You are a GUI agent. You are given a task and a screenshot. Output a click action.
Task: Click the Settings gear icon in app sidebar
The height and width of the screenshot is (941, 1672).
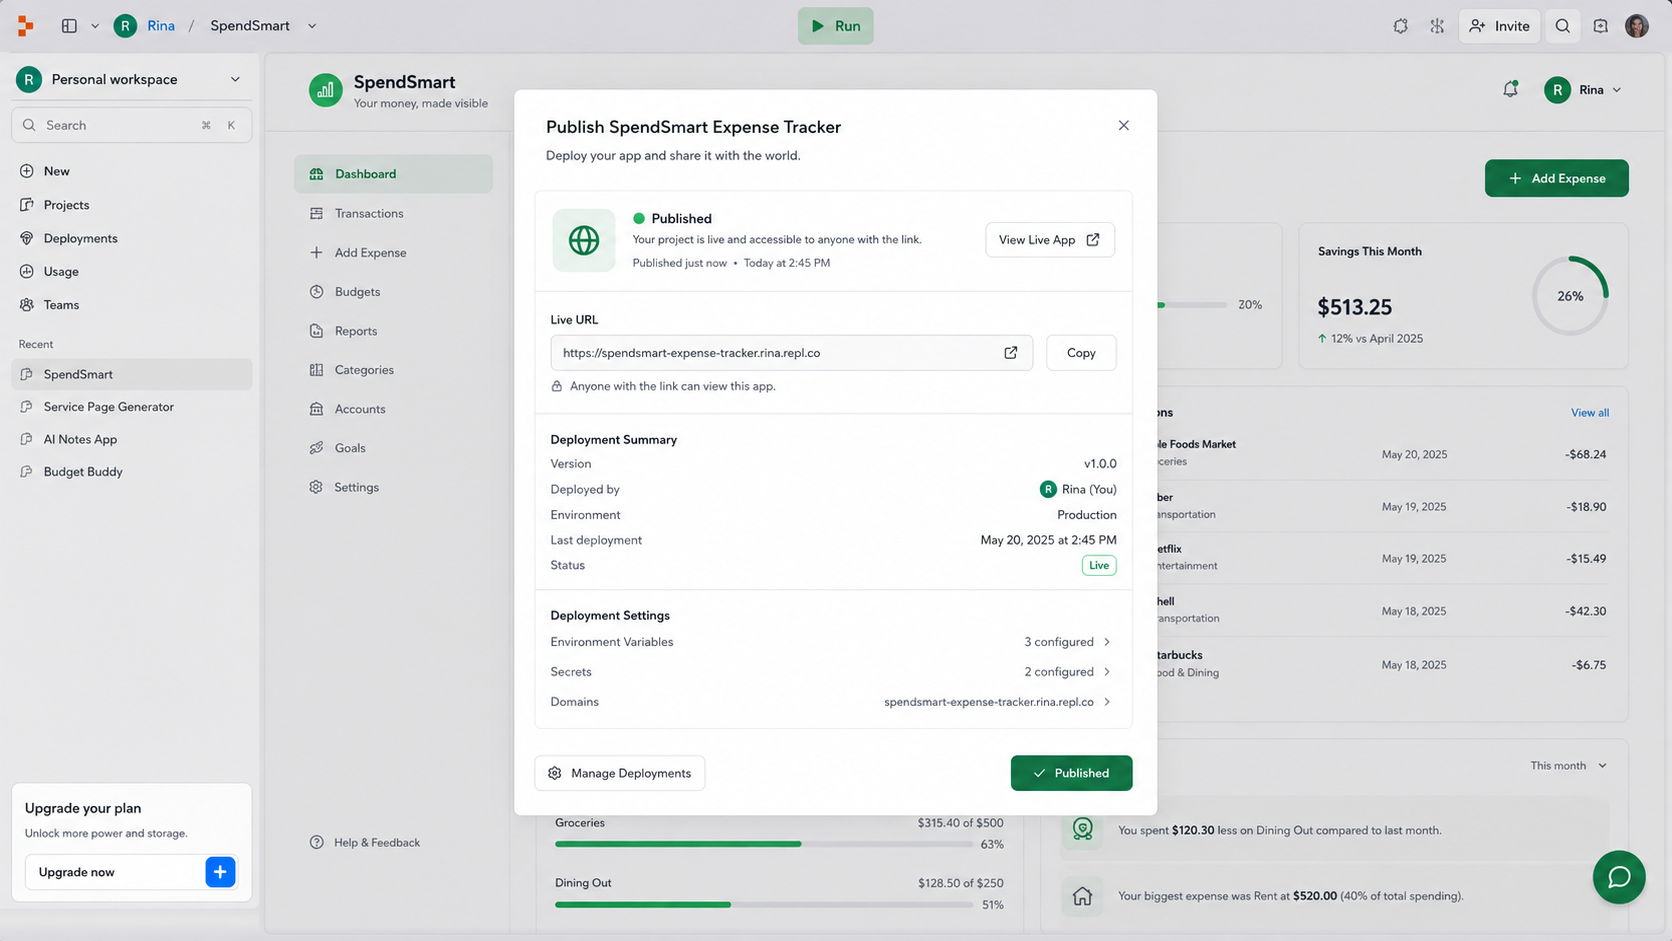click(316, 487)
